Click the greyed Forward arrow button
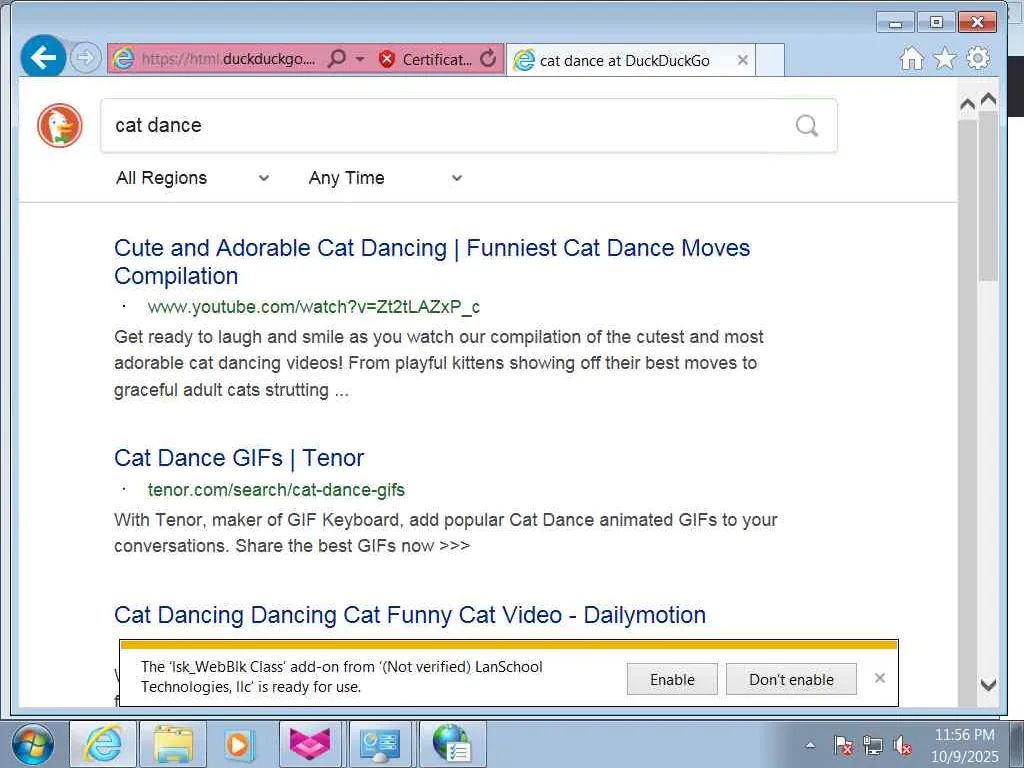Viewport: 1024px width, 768px height. [86, 58]
